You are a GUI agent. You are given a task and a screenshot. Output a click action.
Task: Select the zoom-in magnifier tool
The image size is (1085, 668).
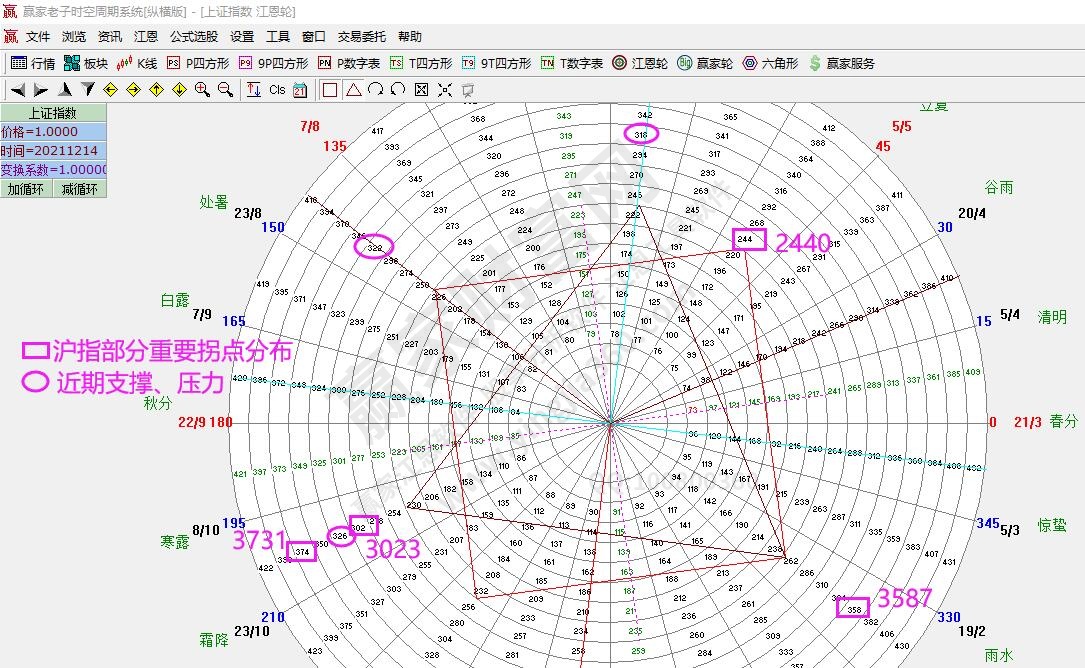point(199,89)
